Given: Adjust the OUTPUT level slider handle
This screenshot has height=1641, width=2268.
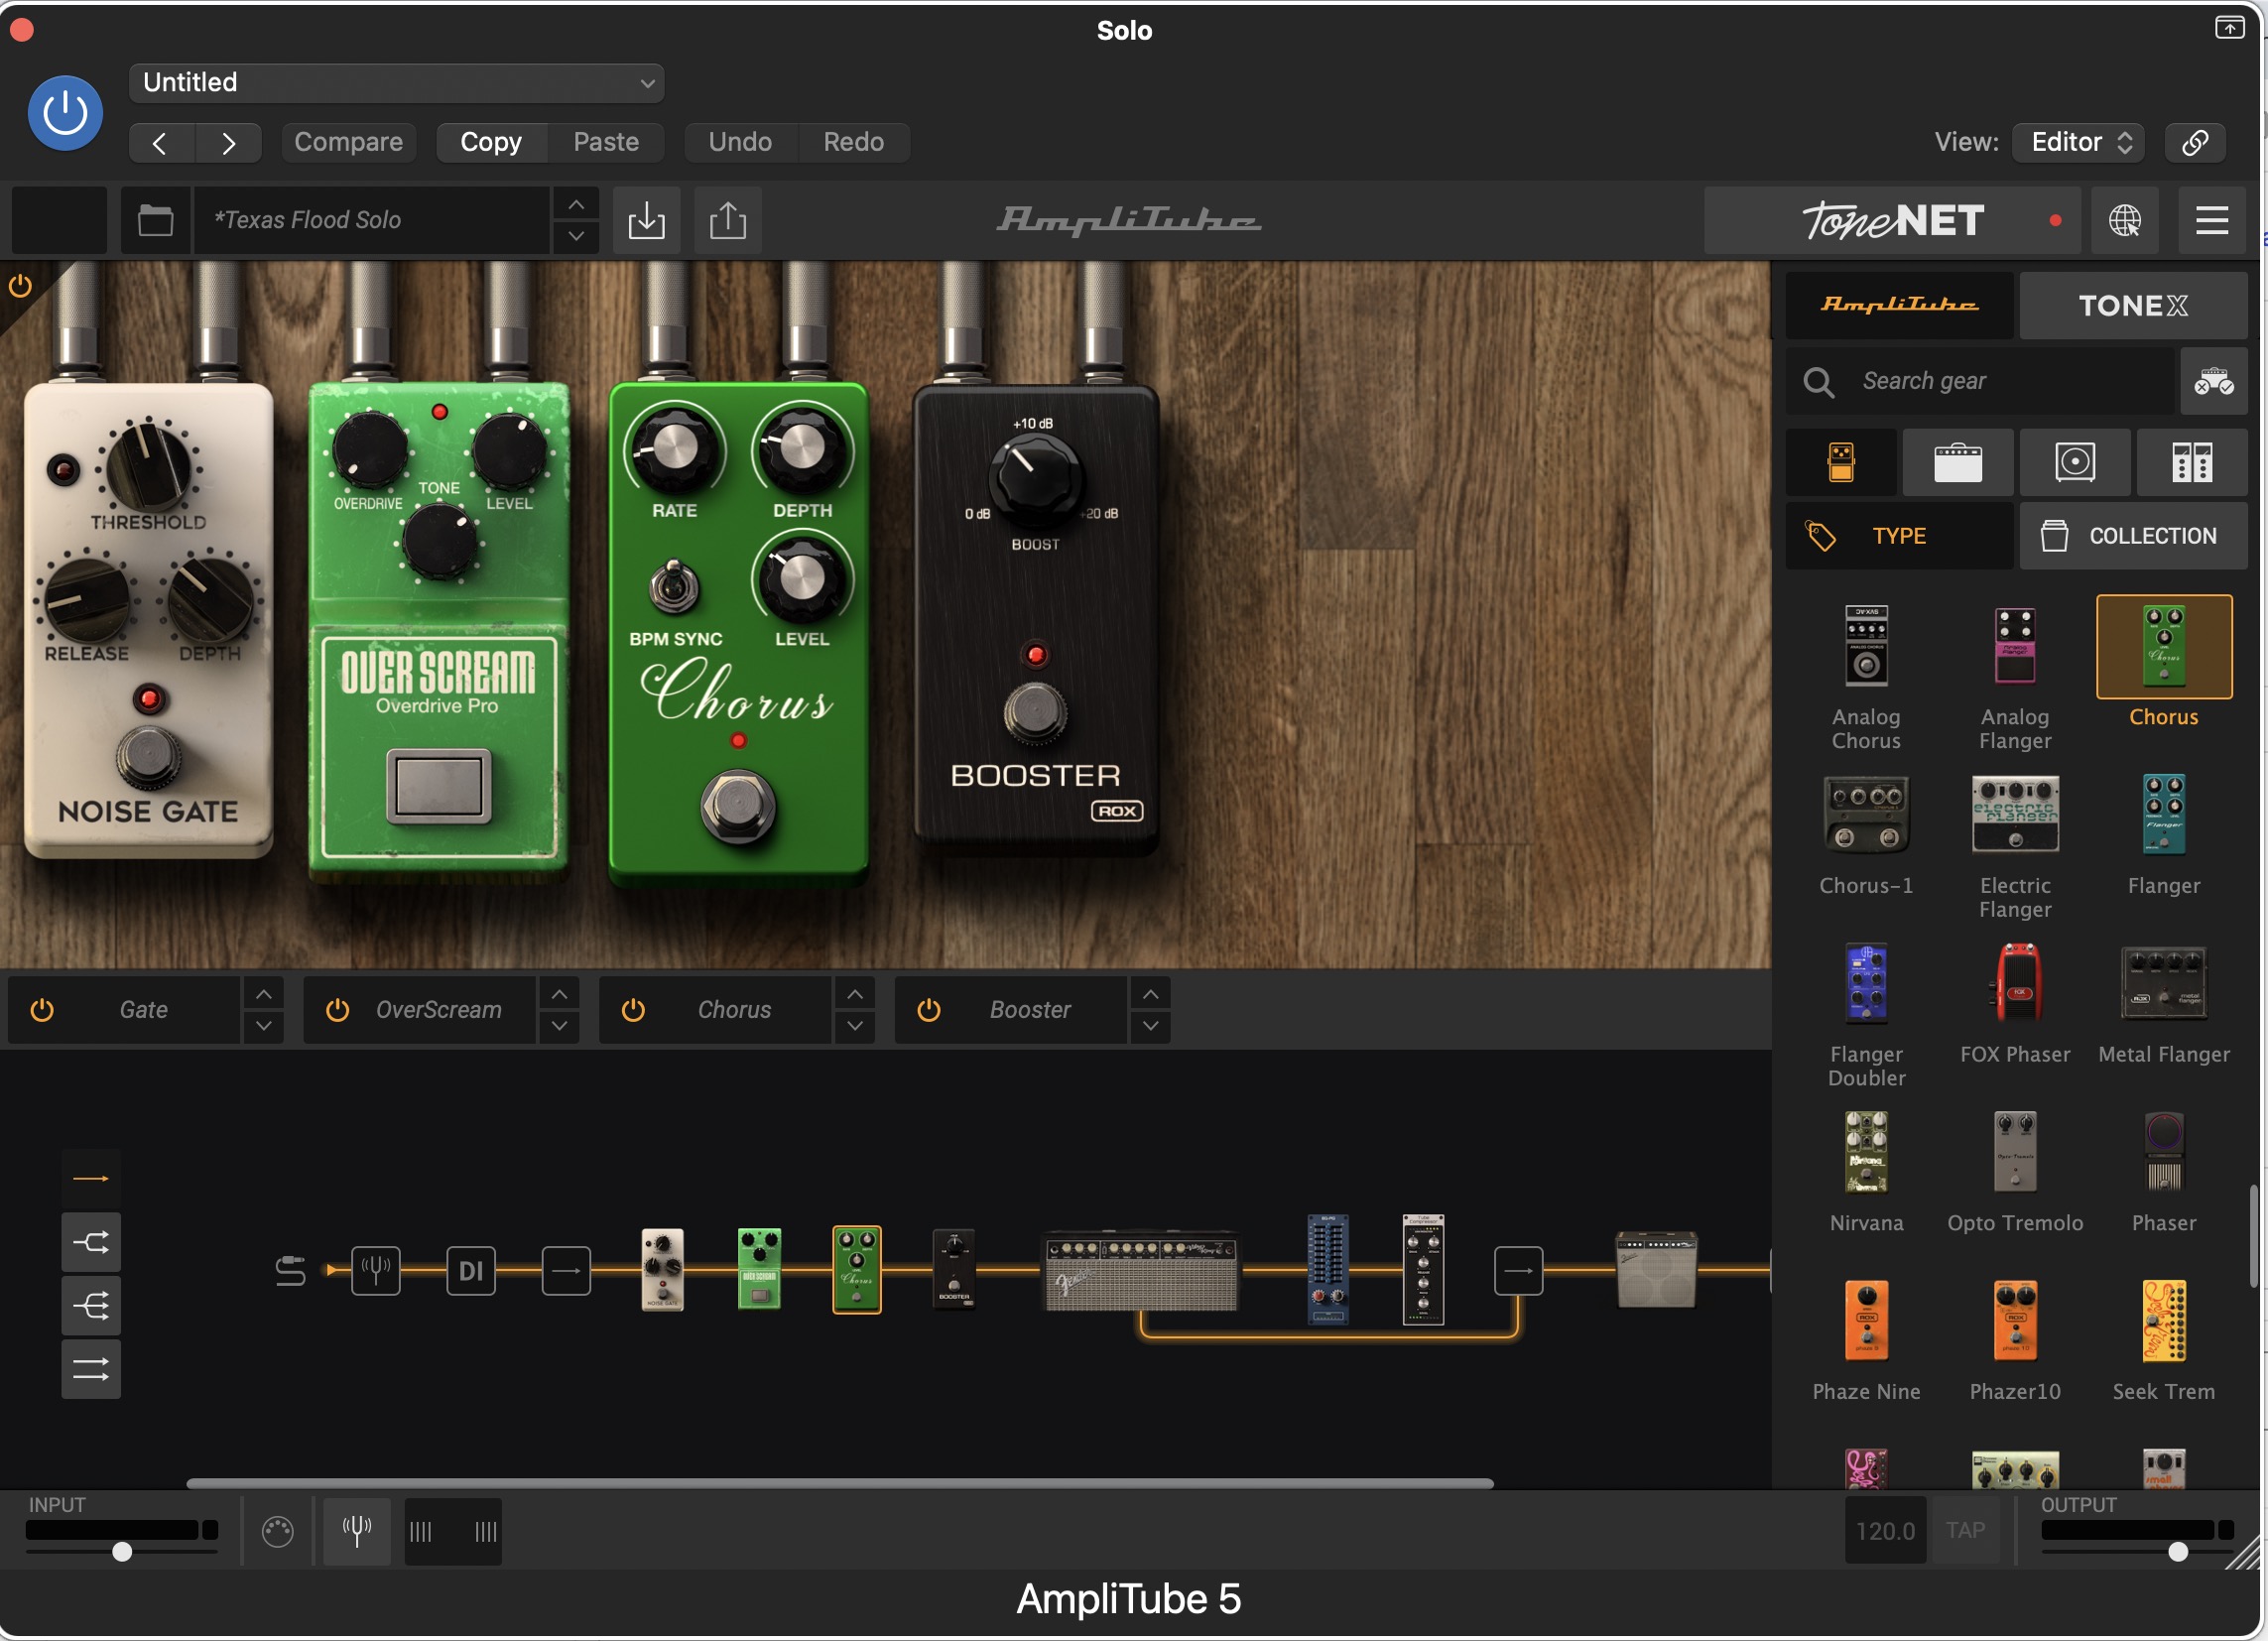Looking at the screenshot, I should (2178, 1552).
